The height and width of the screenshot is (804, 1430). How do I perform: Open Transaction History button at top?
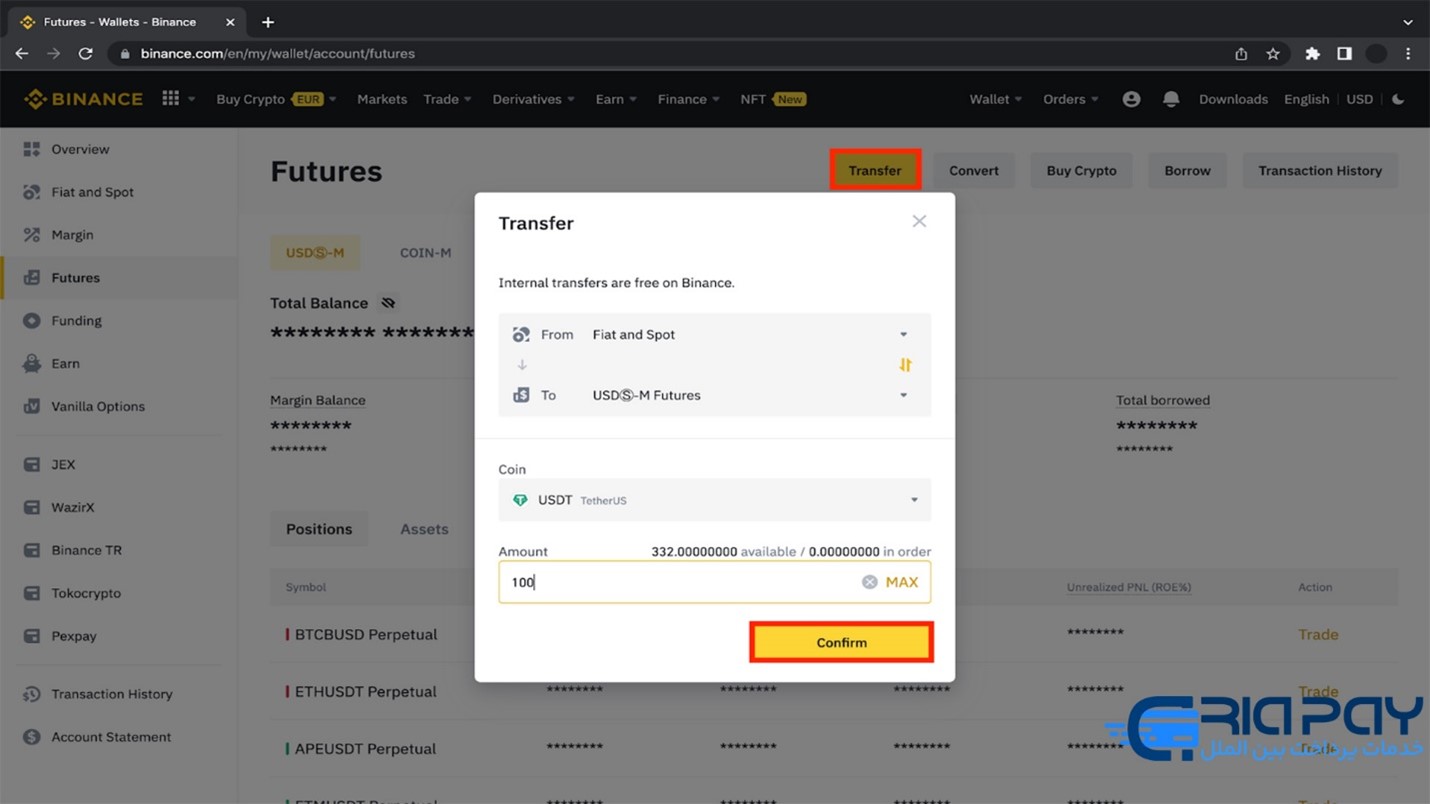(x=1320, y=170)
